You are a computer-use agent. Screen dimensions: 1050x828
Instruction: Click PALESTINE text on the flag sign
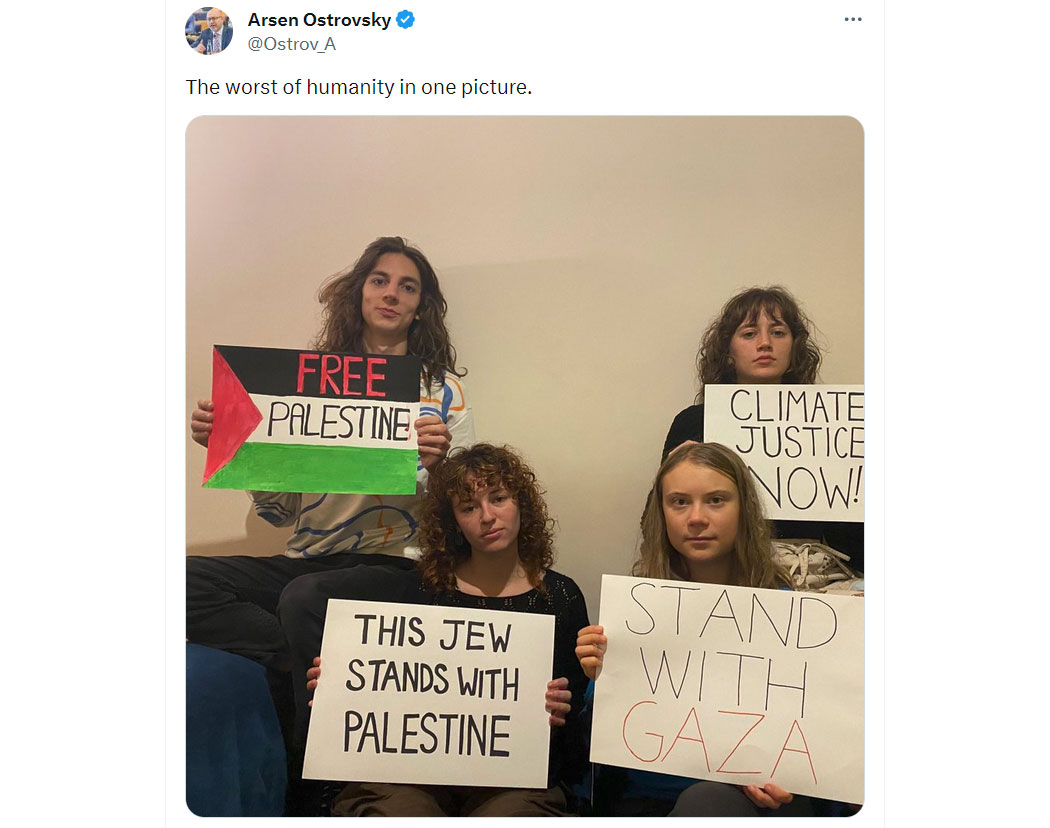coord(339,421)
